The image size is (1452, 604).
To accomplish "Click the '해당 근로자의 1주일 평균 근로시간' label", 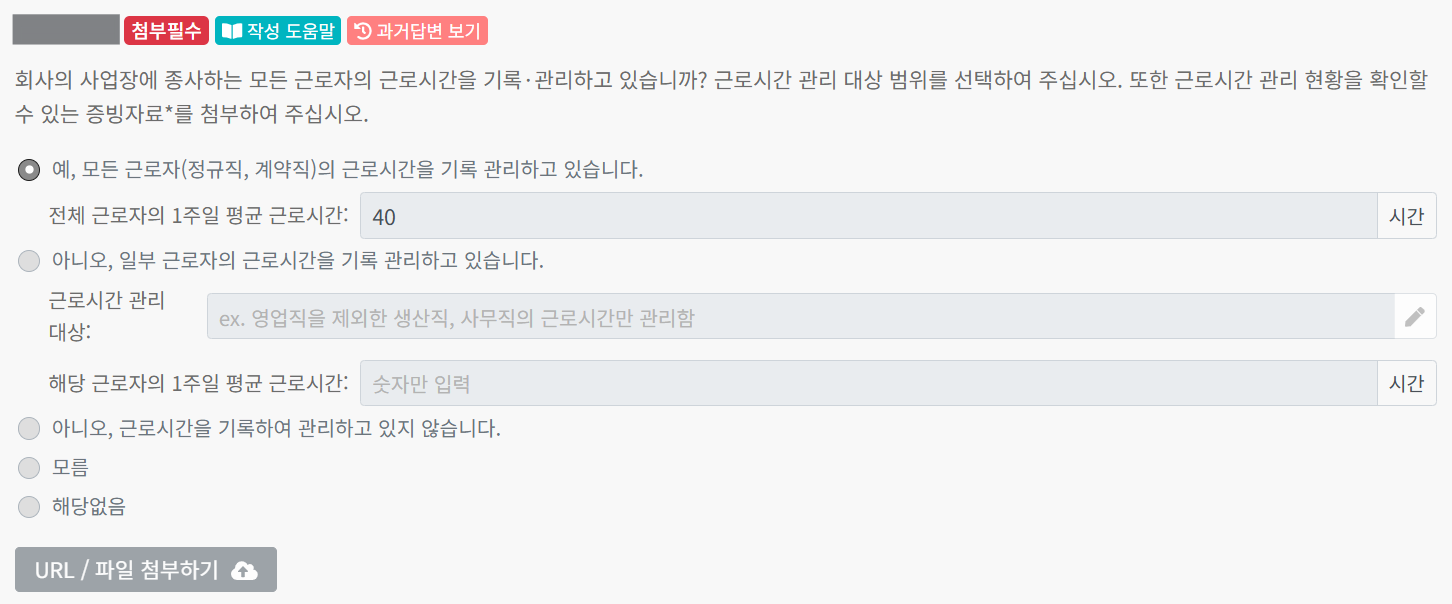I will click(x=198, y=383).
